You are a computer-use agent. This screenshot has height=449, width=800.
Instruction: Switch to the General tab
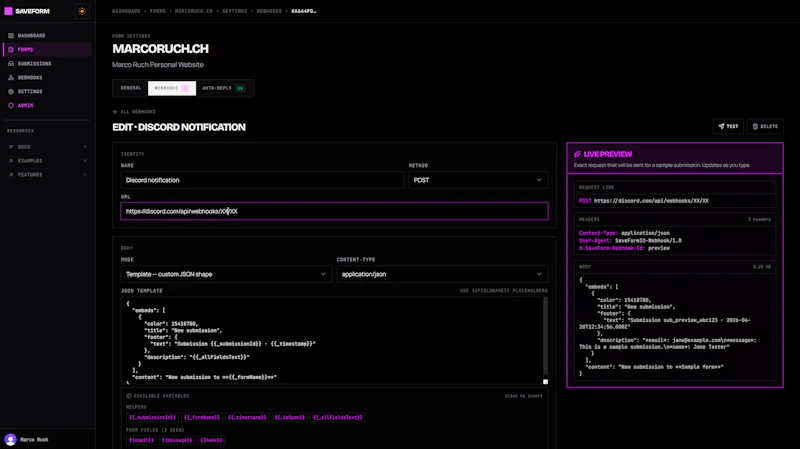(131, 88)
